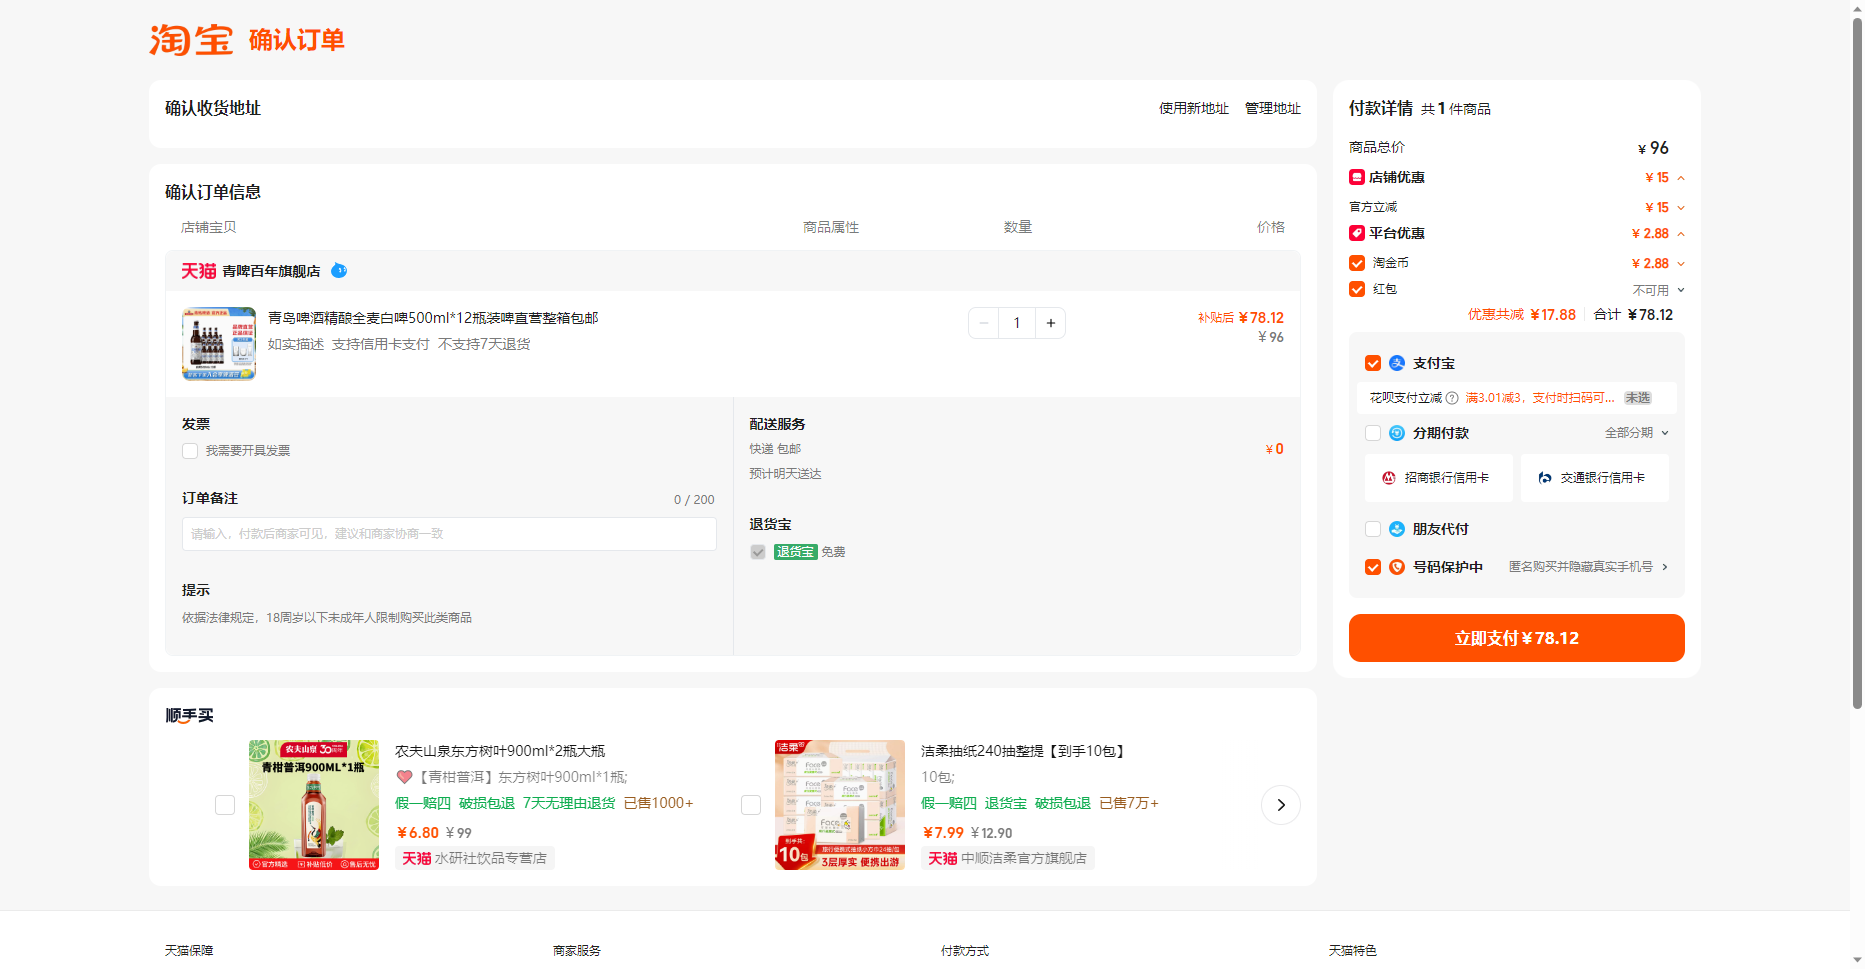The image size is (1865, 969).
Task: Select the 农夫山泉东方树叶 add-on checkbox
Action: click(225, 805)
